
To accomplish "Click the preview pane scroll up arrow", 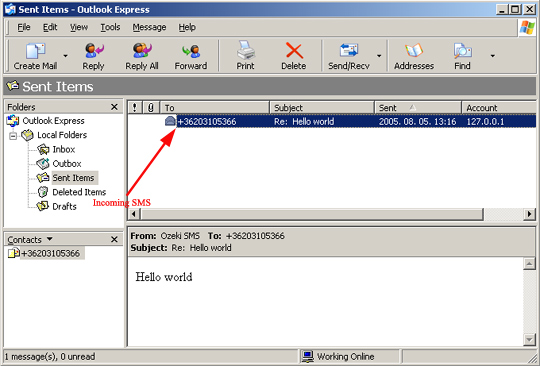I will coord(529,264).
